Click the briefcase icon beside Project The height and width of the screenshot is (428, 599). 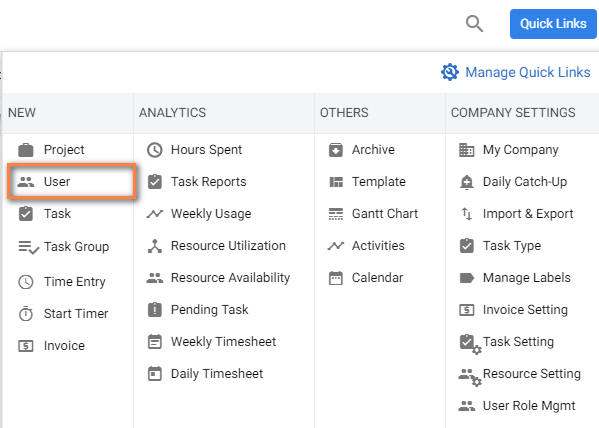tap(26, 150)
